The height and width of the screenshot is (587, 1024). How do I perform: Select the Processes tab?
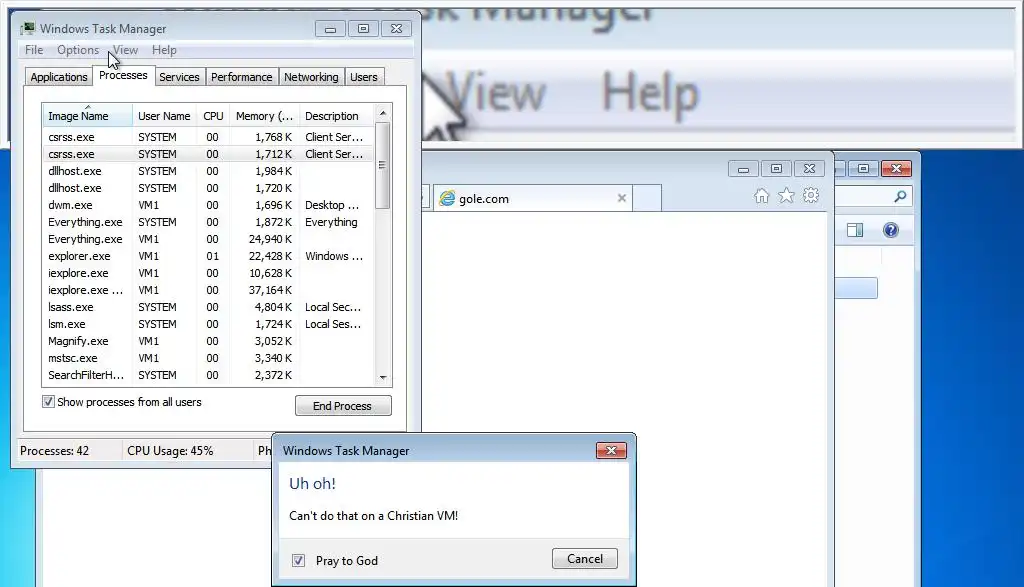[123, 75]
